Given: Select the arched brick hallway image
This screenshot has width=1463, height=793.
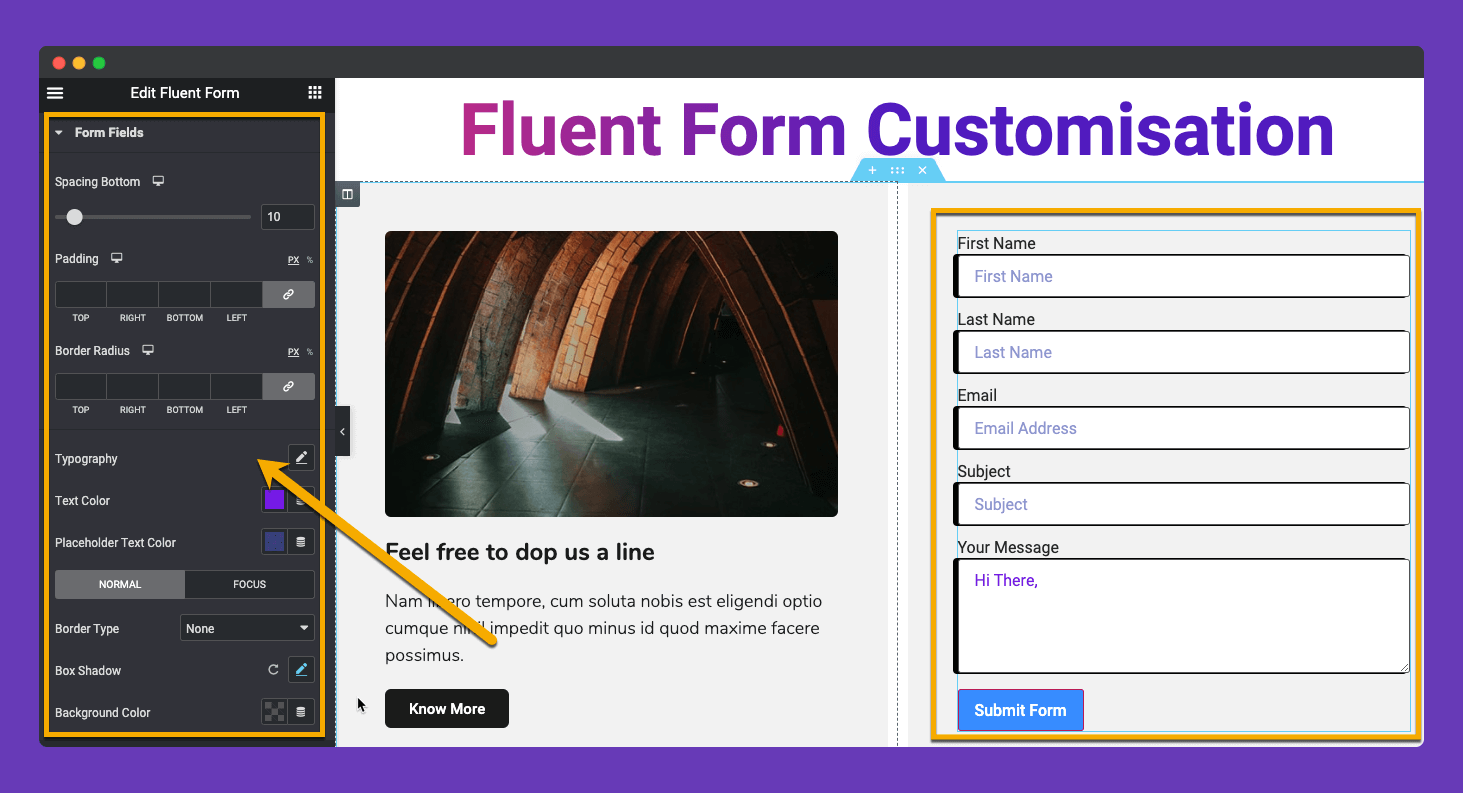Looking at the screenshot, I should [x=611, y=374].
